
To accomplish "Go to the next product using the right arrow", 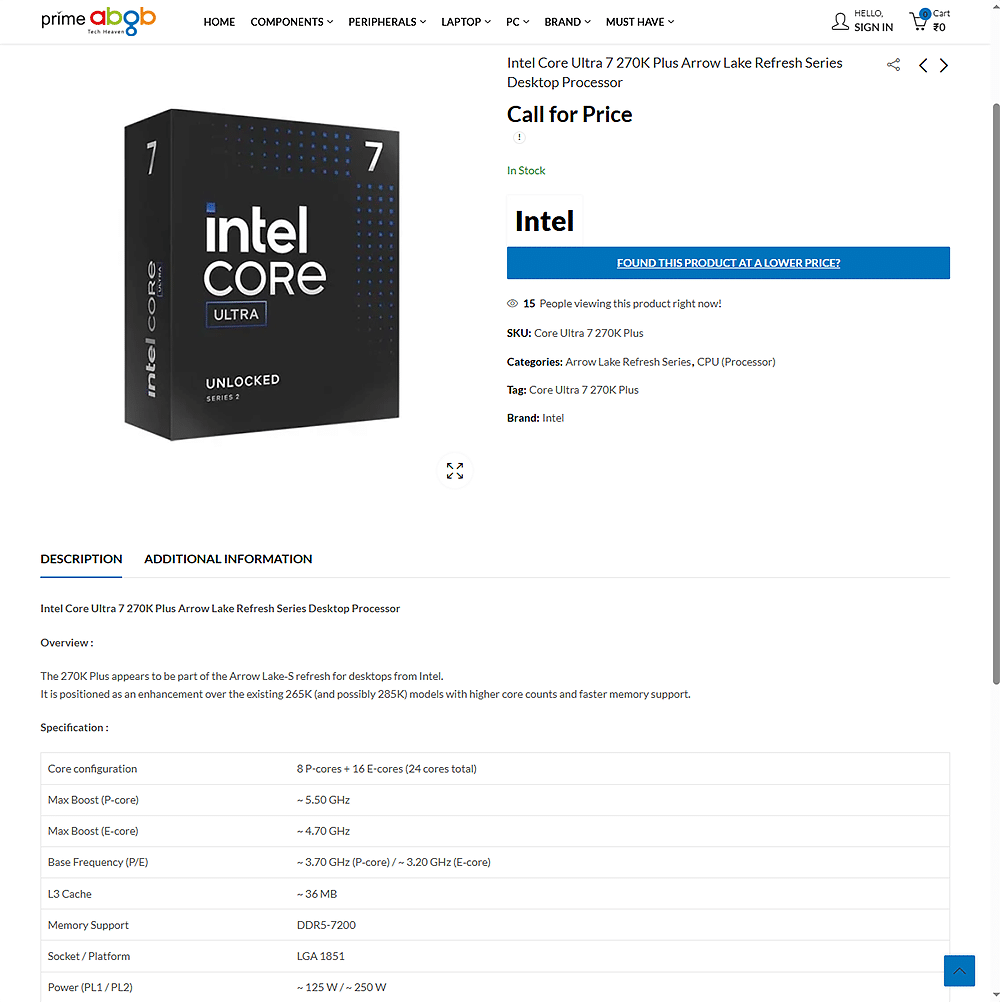I will coord(943,65).
